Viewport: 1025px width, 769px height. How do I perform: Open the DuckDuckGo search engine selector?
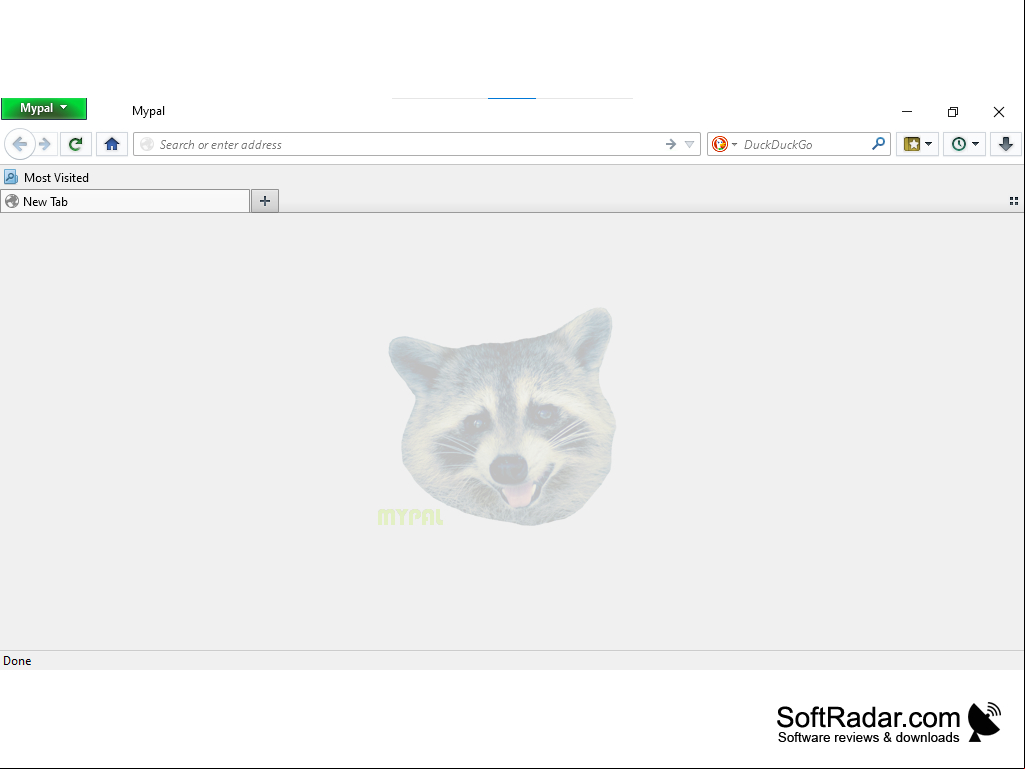[724, 145]
